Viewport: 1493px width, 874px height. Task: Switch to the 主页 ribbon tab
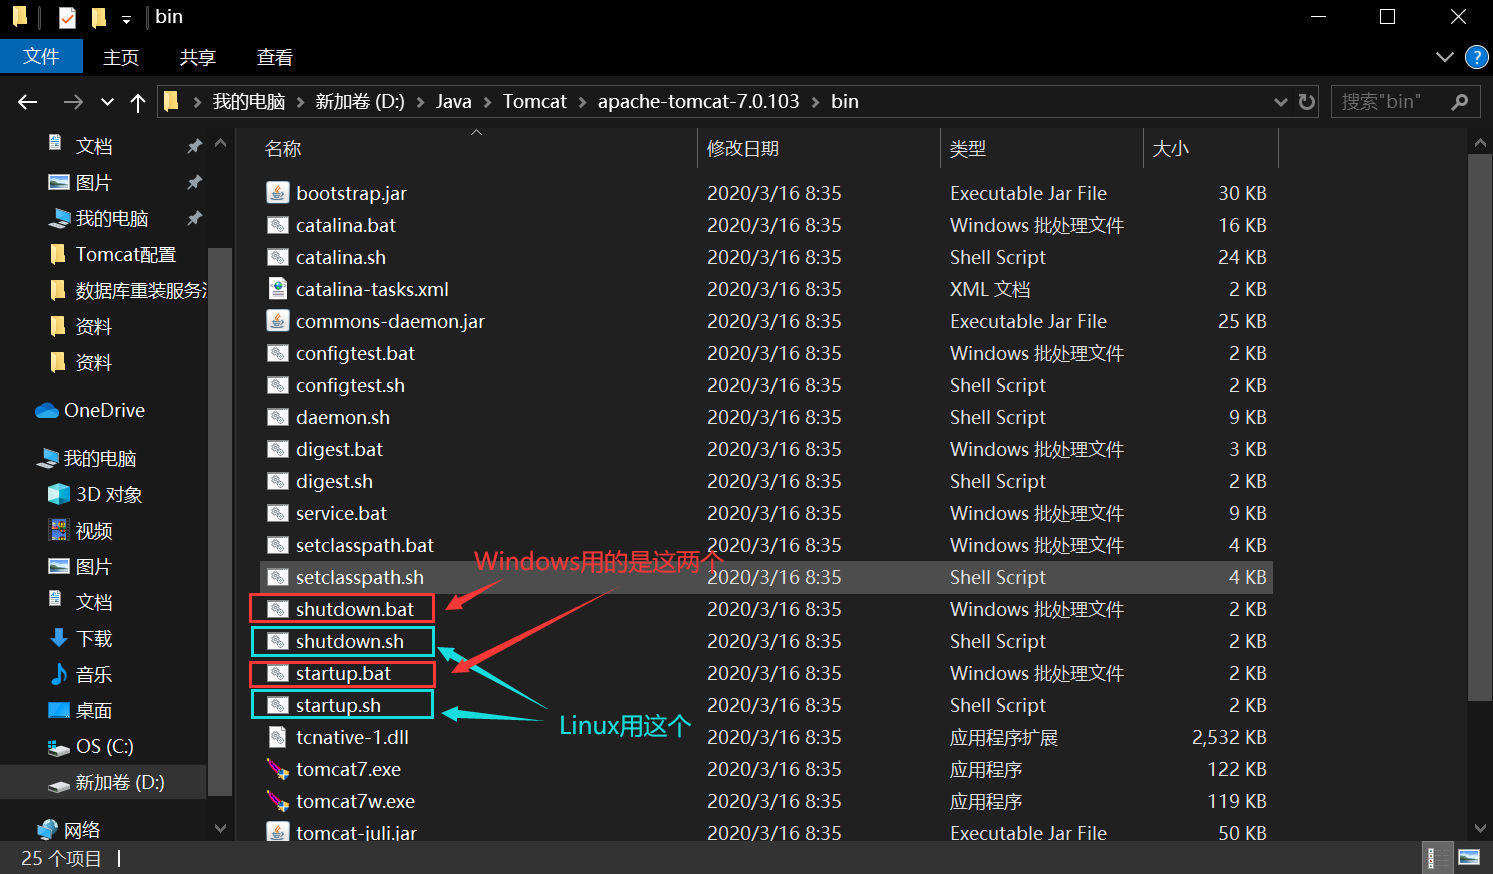[x=121, y=57]
